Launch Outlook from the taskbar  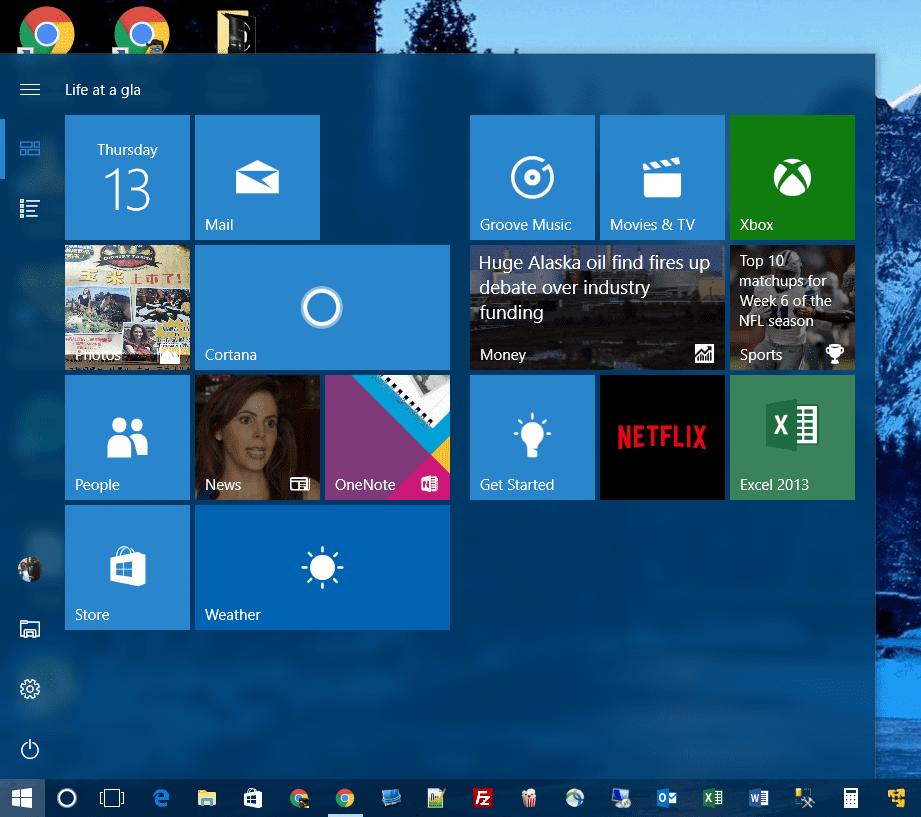pos(667,798)
